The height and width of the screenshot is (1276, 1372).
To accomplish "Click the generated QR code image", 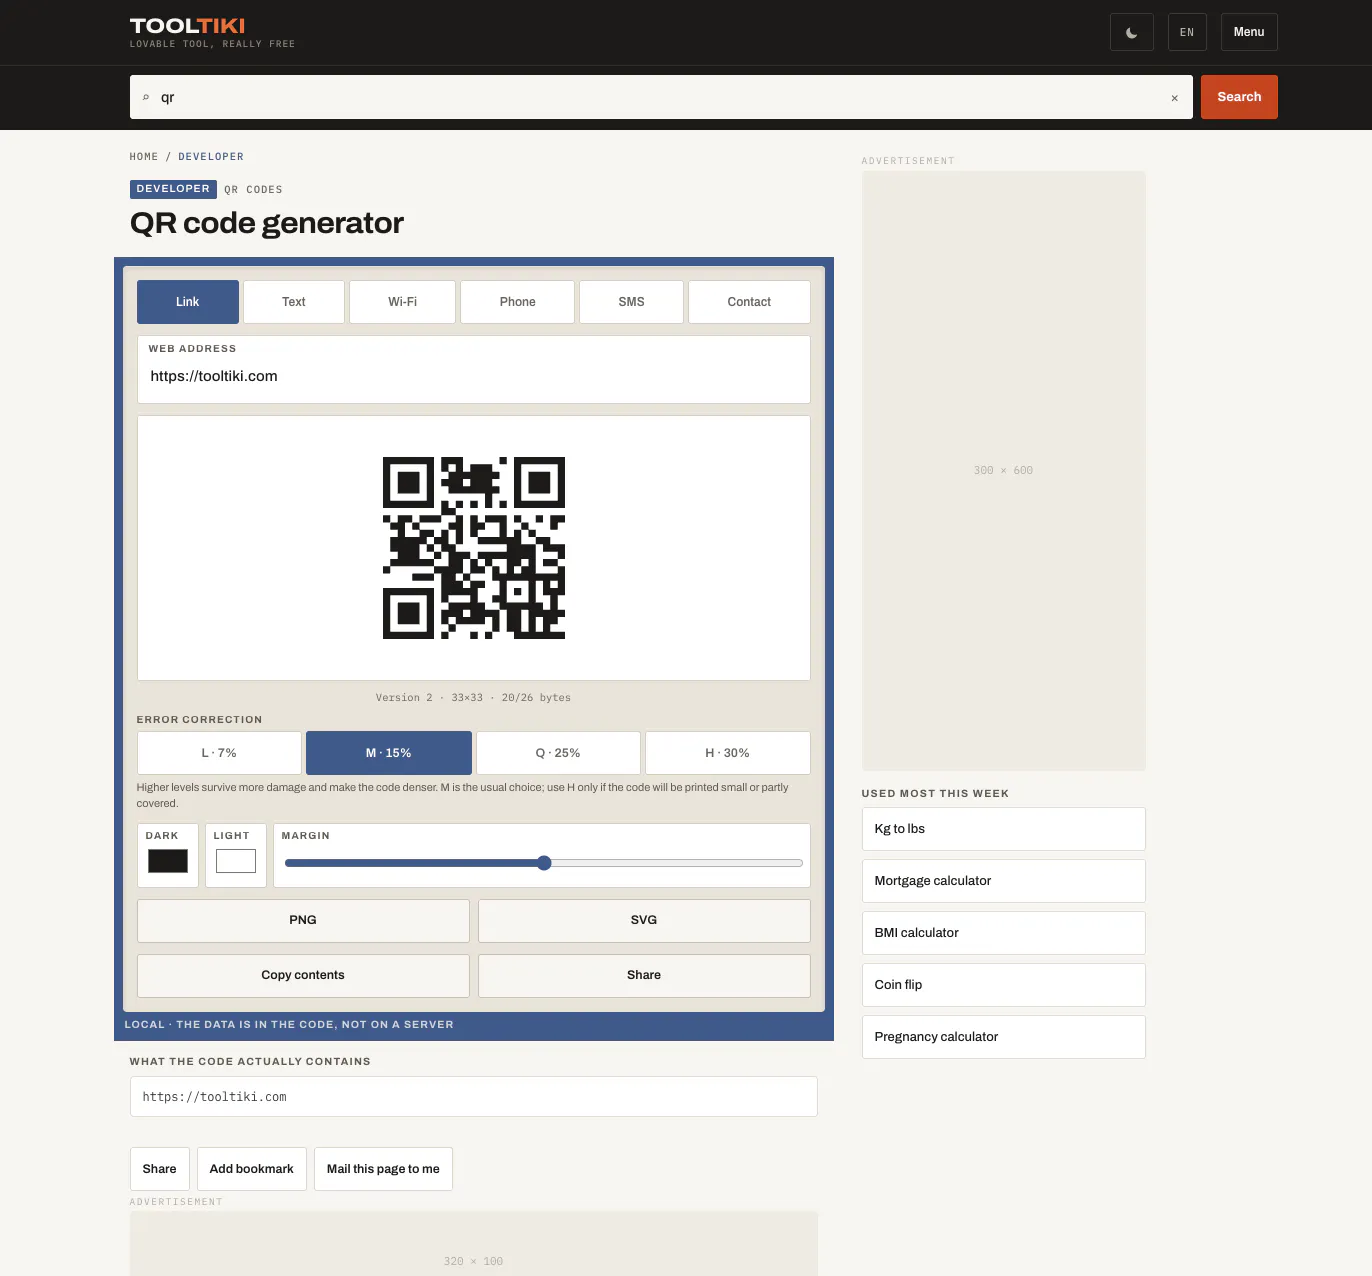I will coord(474,548).
